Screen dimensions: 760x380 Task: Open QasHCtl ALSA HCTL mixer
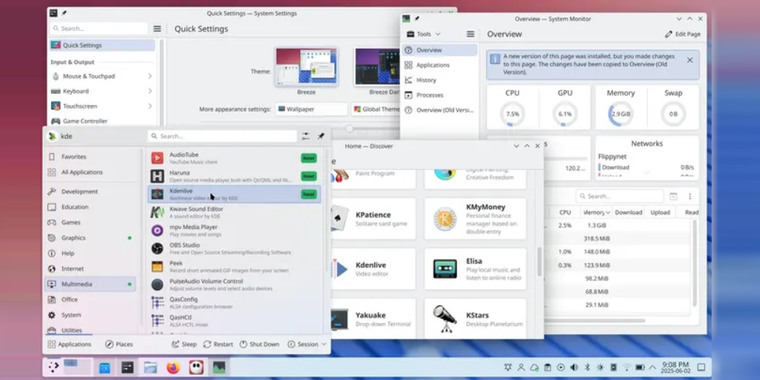234,320
